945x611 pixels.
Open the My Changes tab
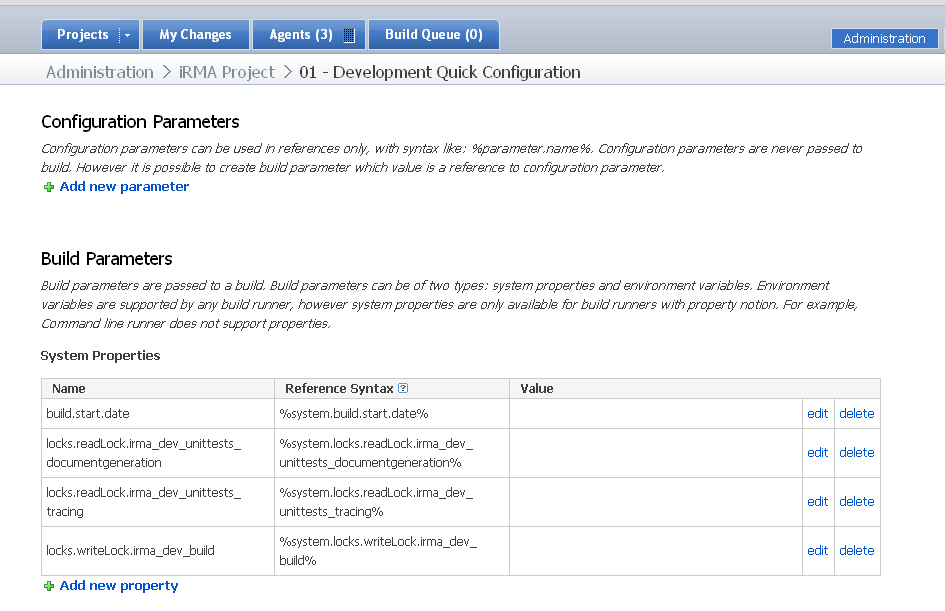(x=195, y=35)
